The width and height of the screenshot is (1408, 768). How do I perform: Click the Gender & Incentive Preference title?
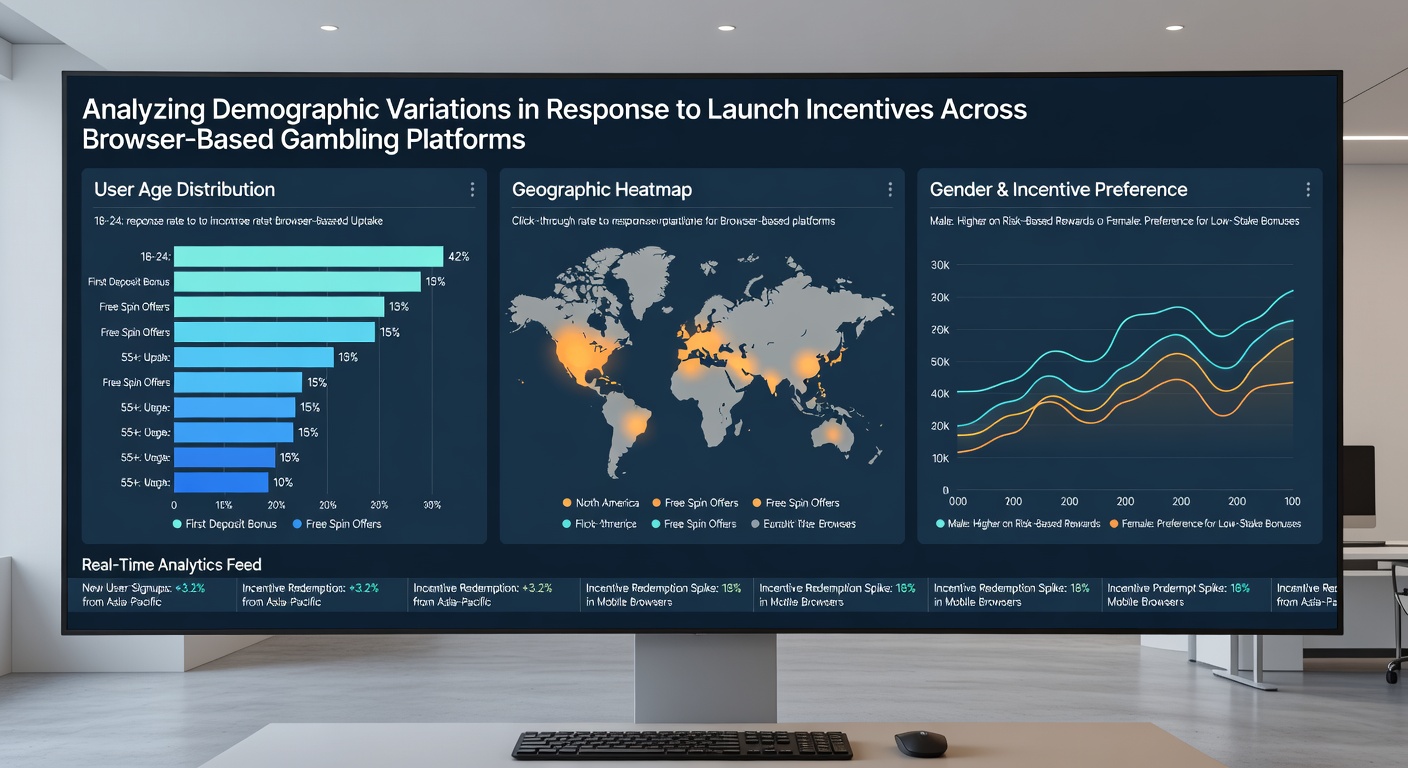click(1059, 189)
